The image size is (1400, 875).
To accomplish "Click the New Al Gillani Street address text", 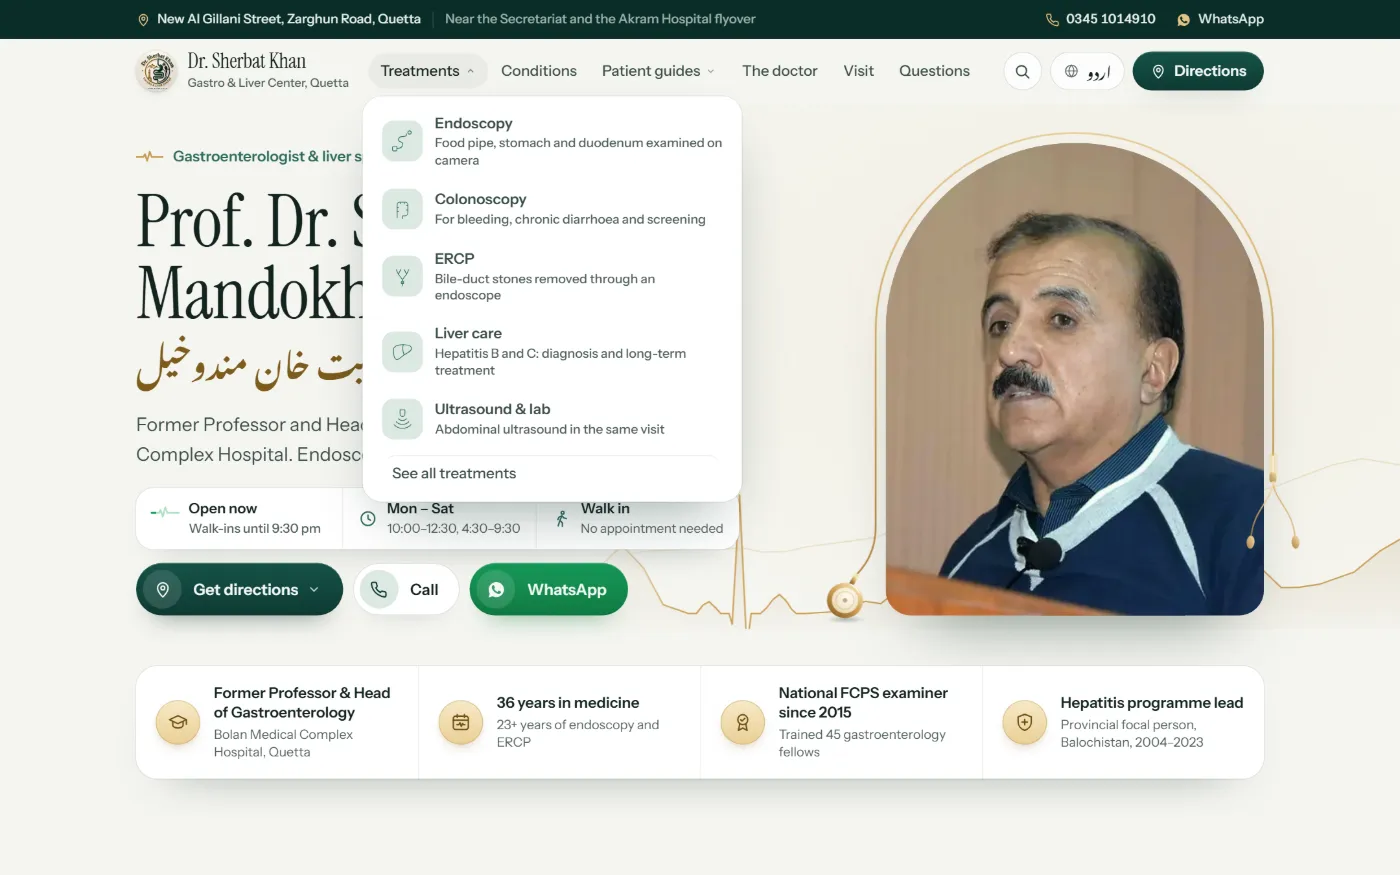I will click(x=289, y=19).
